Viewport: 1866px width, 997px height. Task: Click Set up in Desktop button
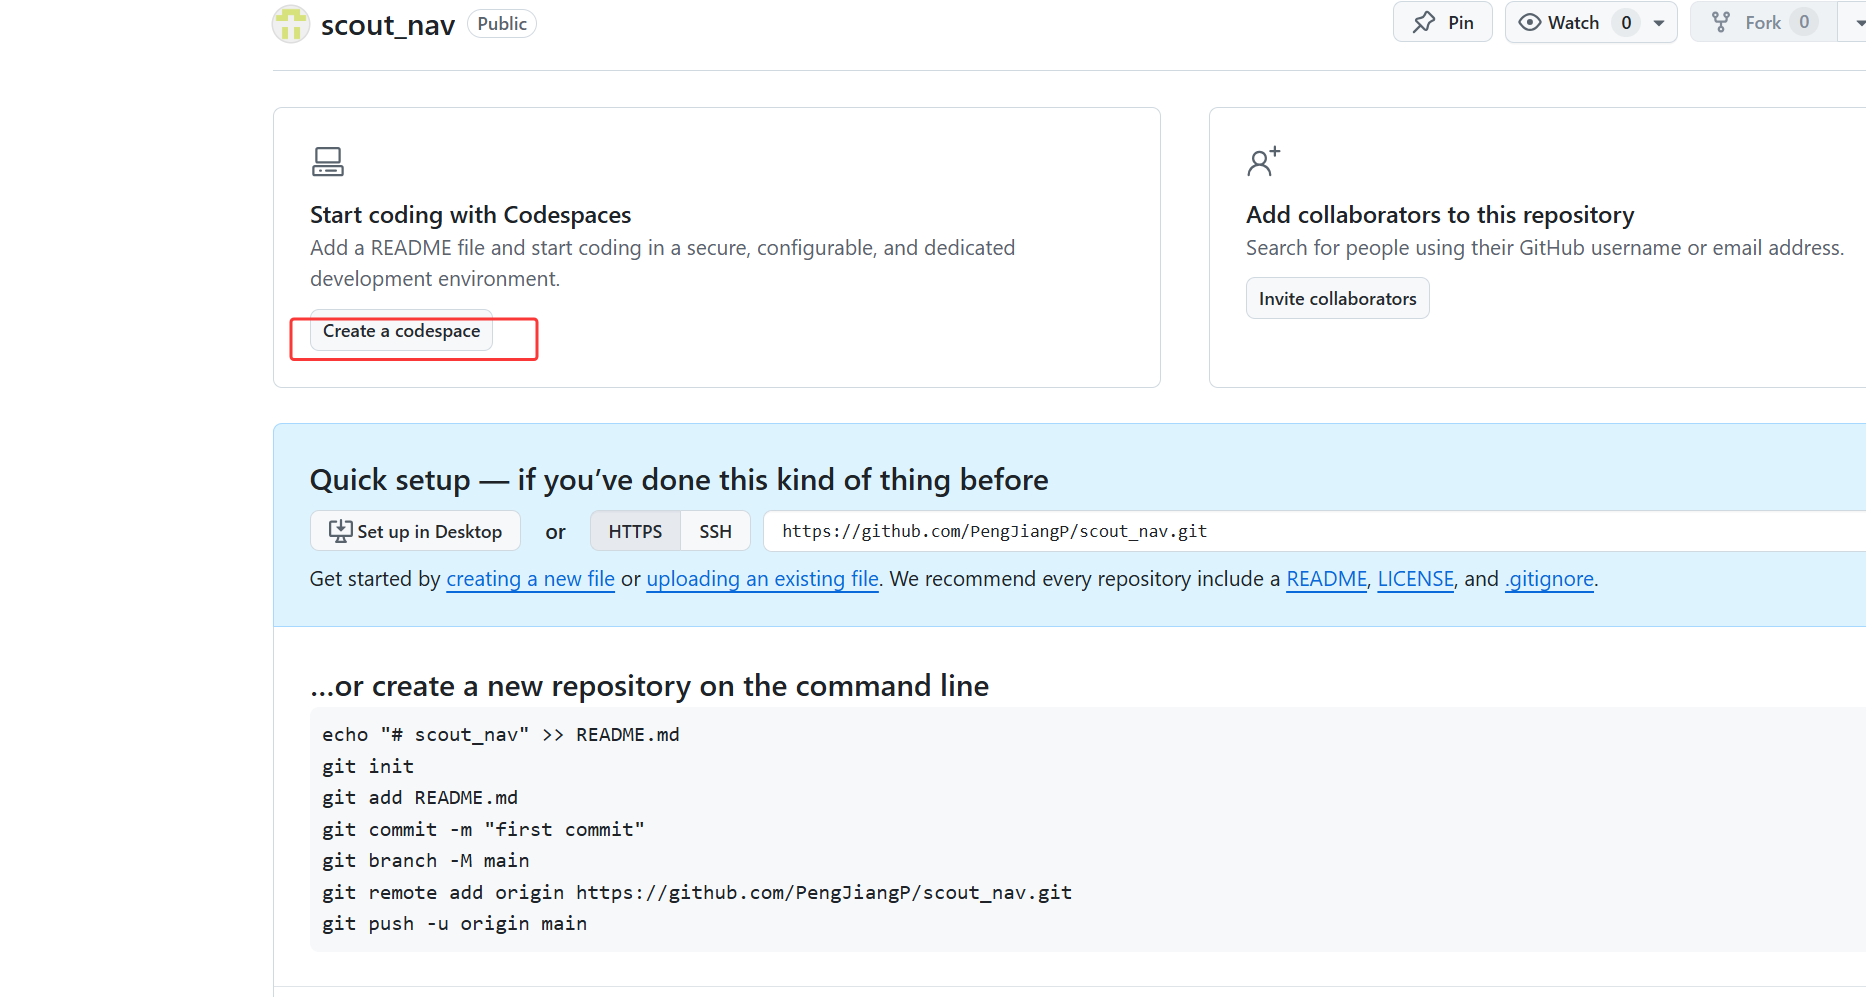click(x=415, y=531)
